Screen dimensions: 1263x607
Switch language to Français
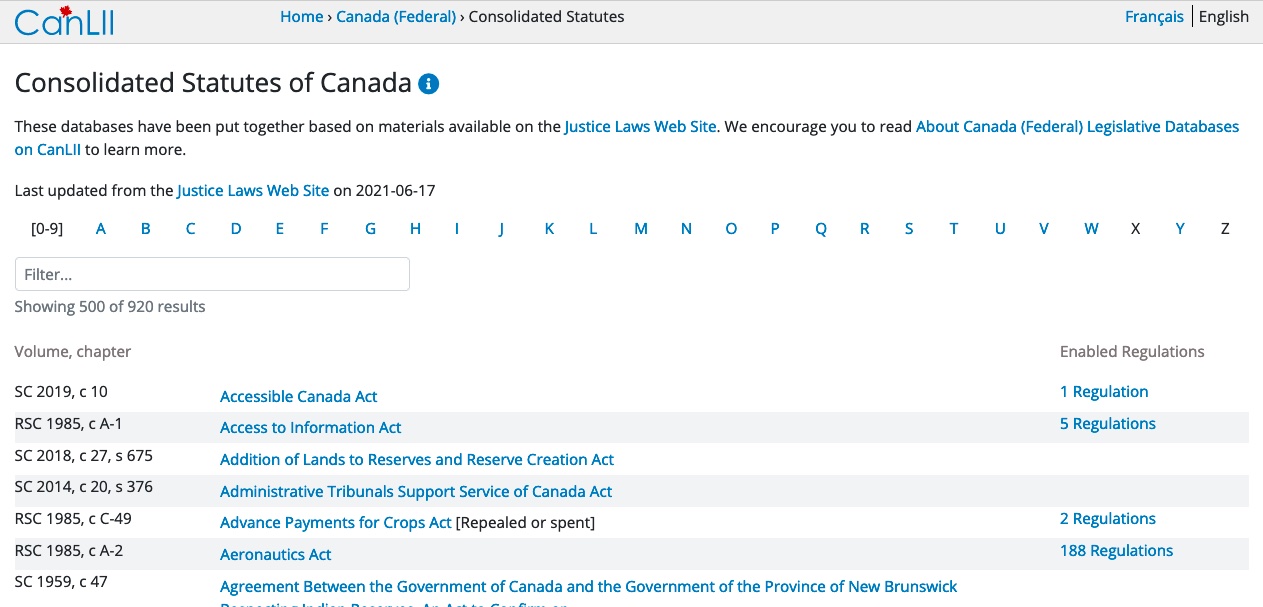point(1154,16)
